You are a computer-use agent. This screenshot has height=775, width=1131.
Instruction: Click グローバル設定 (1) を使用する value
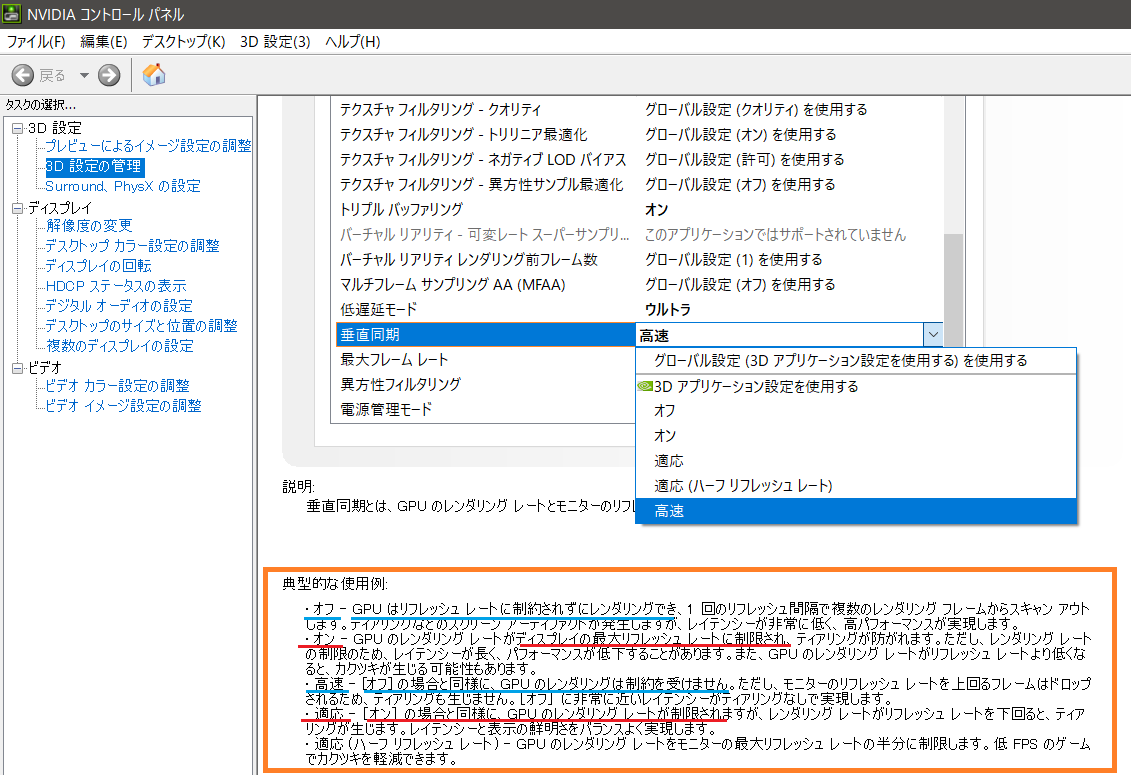(734, 260)
